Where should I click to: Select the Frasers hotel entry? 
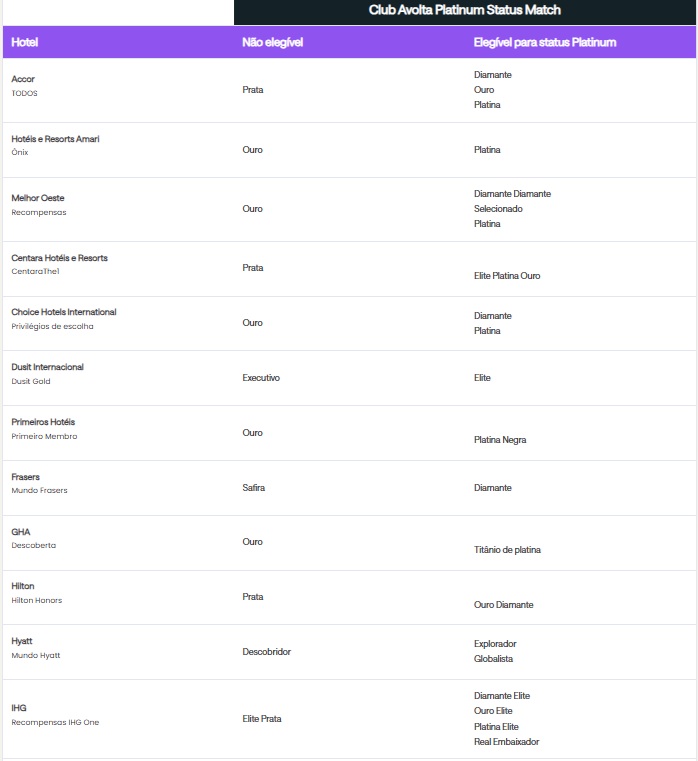[26, 477]
